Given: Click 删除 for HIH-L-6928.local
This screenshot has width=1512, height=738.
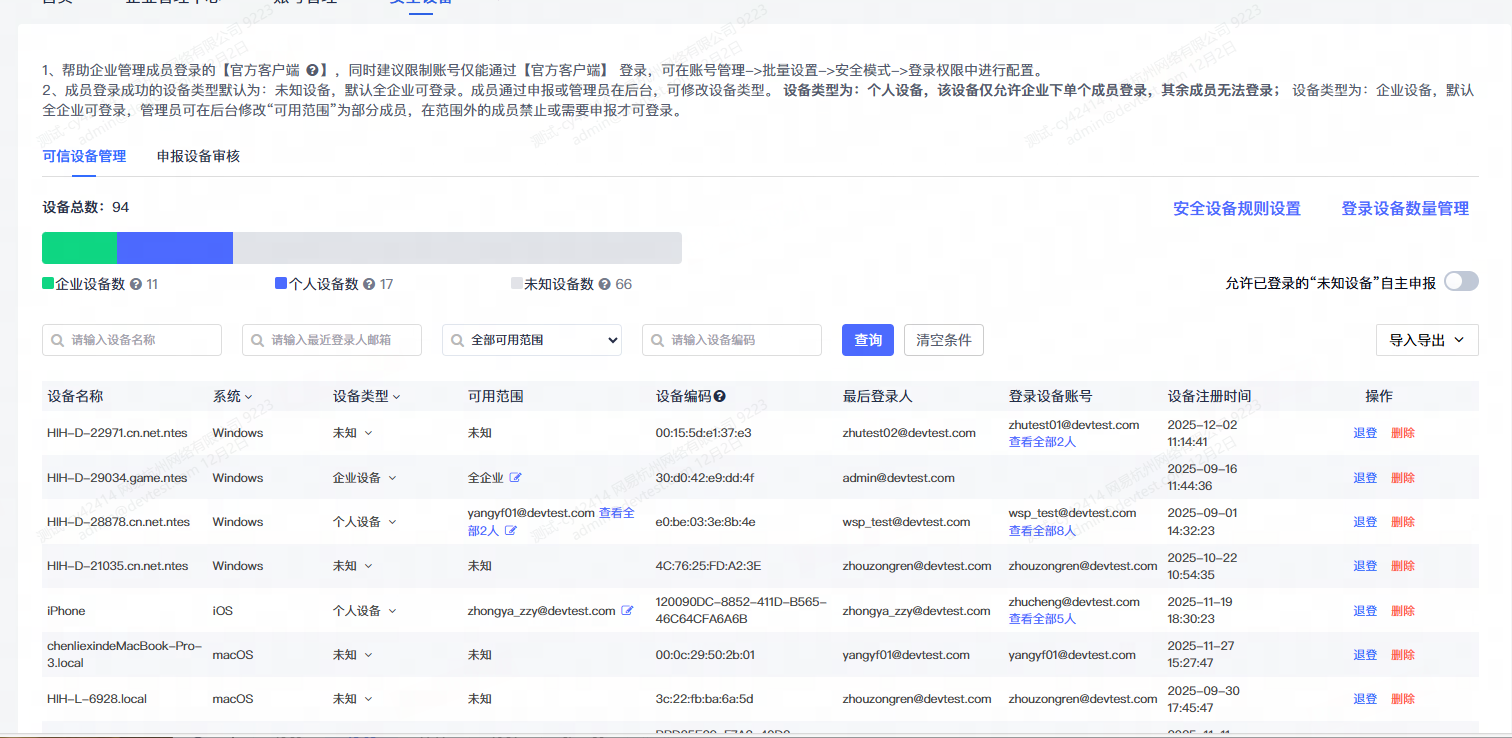Looking at the screenshot, I should click(x=1403, y=699).
